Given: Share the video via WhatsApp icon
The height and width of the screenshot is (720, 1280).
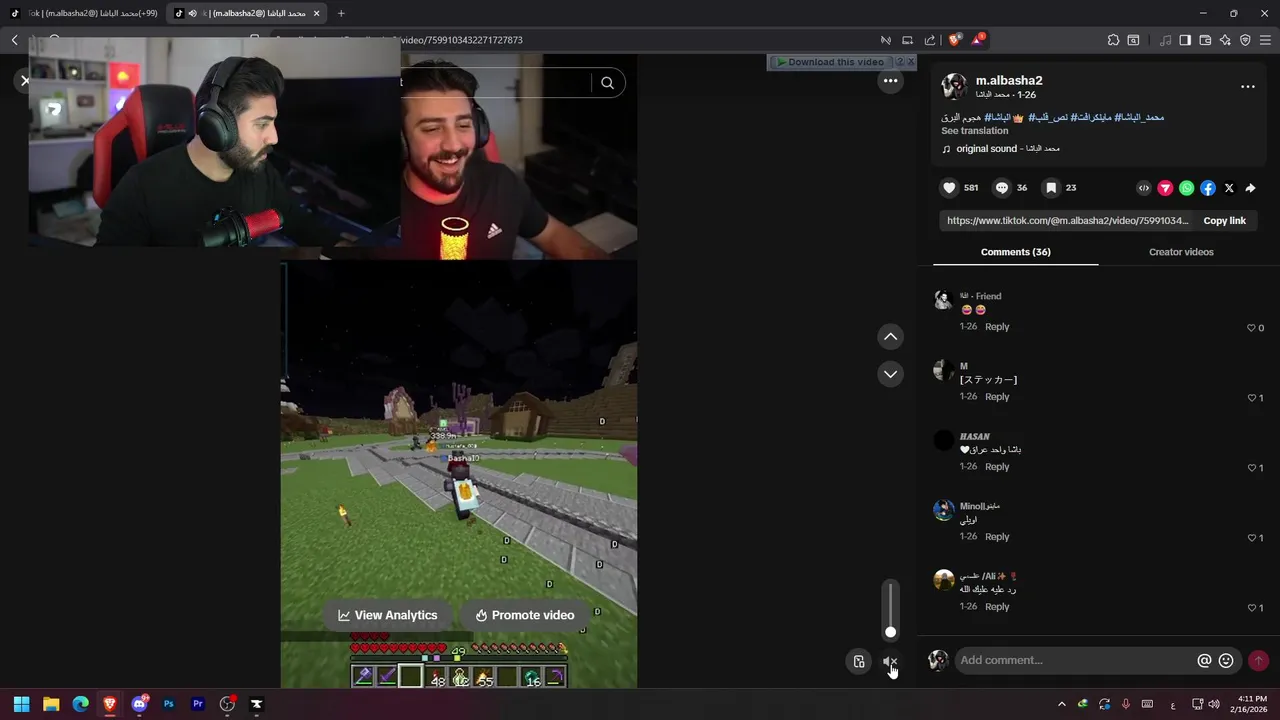Looking at the screenshot, I should [1186, 188].
